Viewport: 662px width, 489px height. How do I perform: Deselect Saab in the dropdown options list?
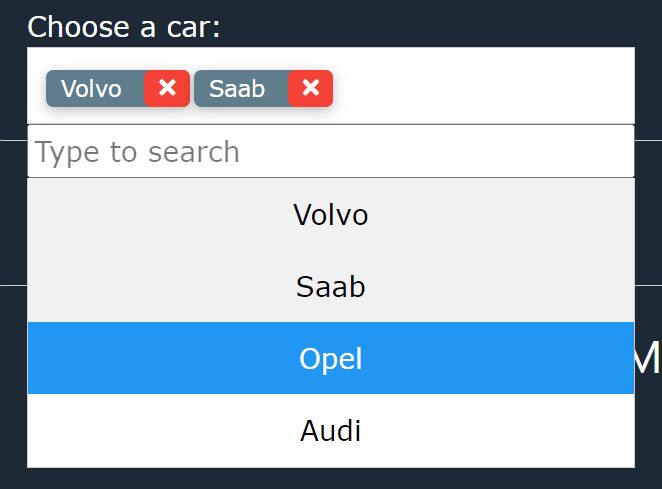point(331,286)
